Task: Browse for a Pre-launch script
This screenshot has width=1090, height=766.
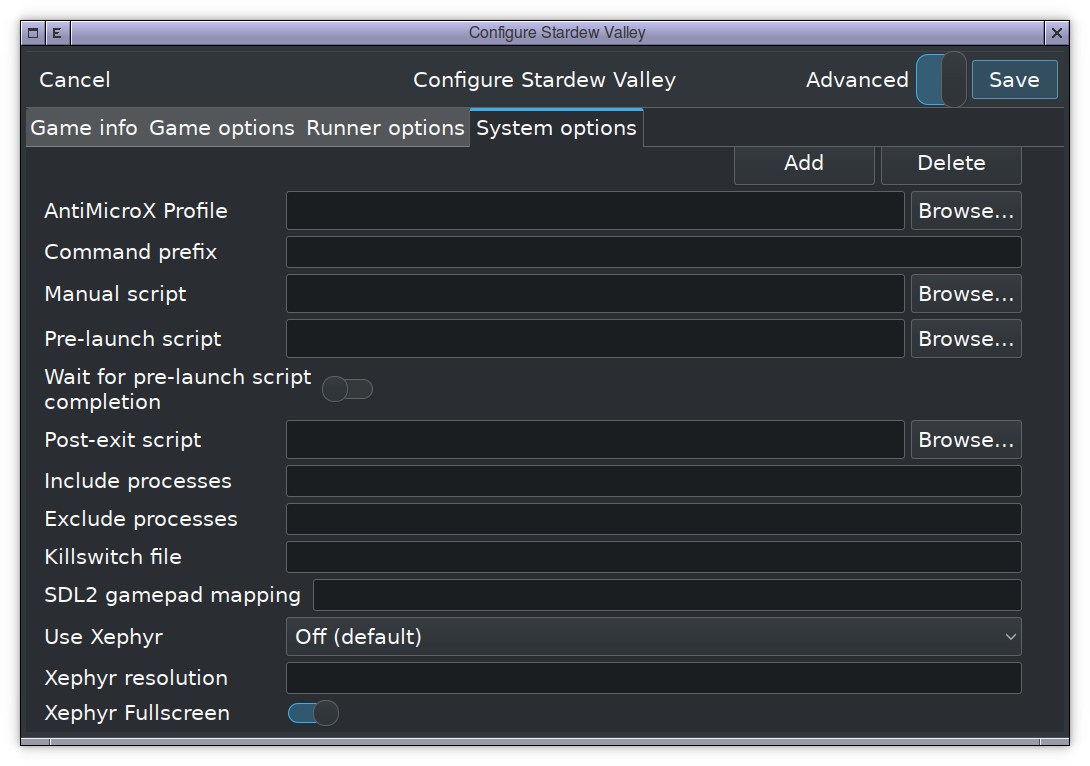Action: [x=966, y=339]
